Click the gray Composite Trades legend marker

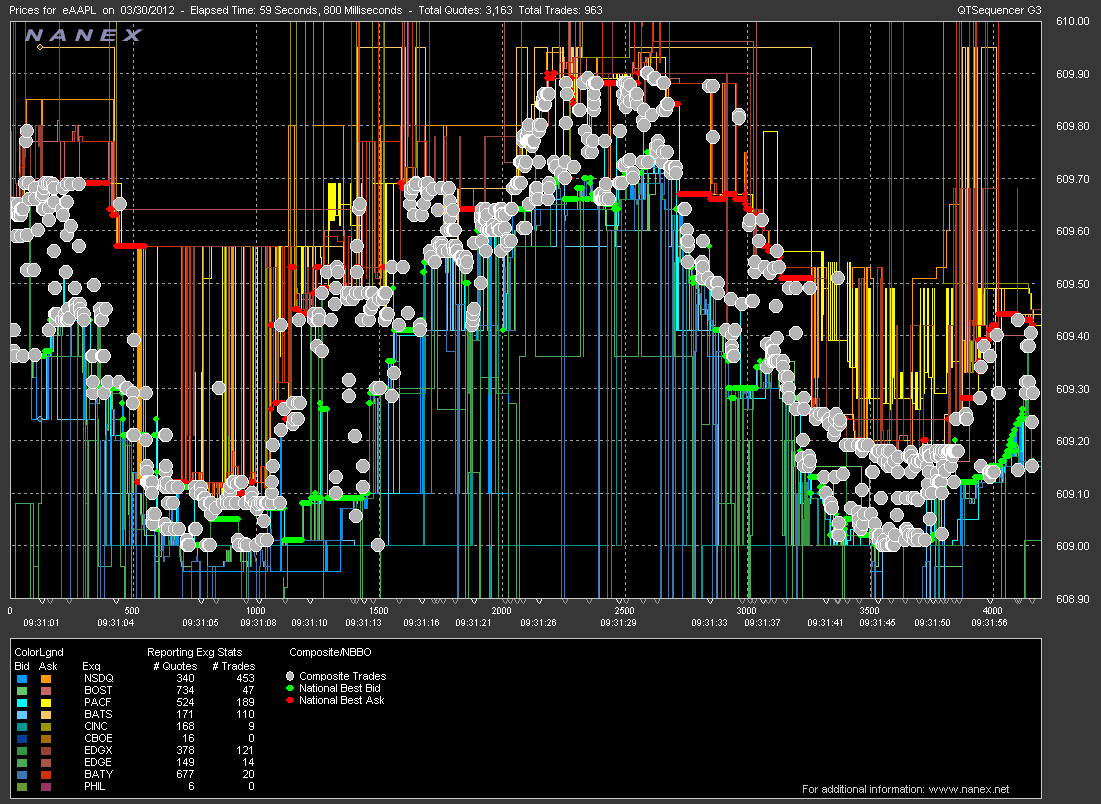click(291, 677)
